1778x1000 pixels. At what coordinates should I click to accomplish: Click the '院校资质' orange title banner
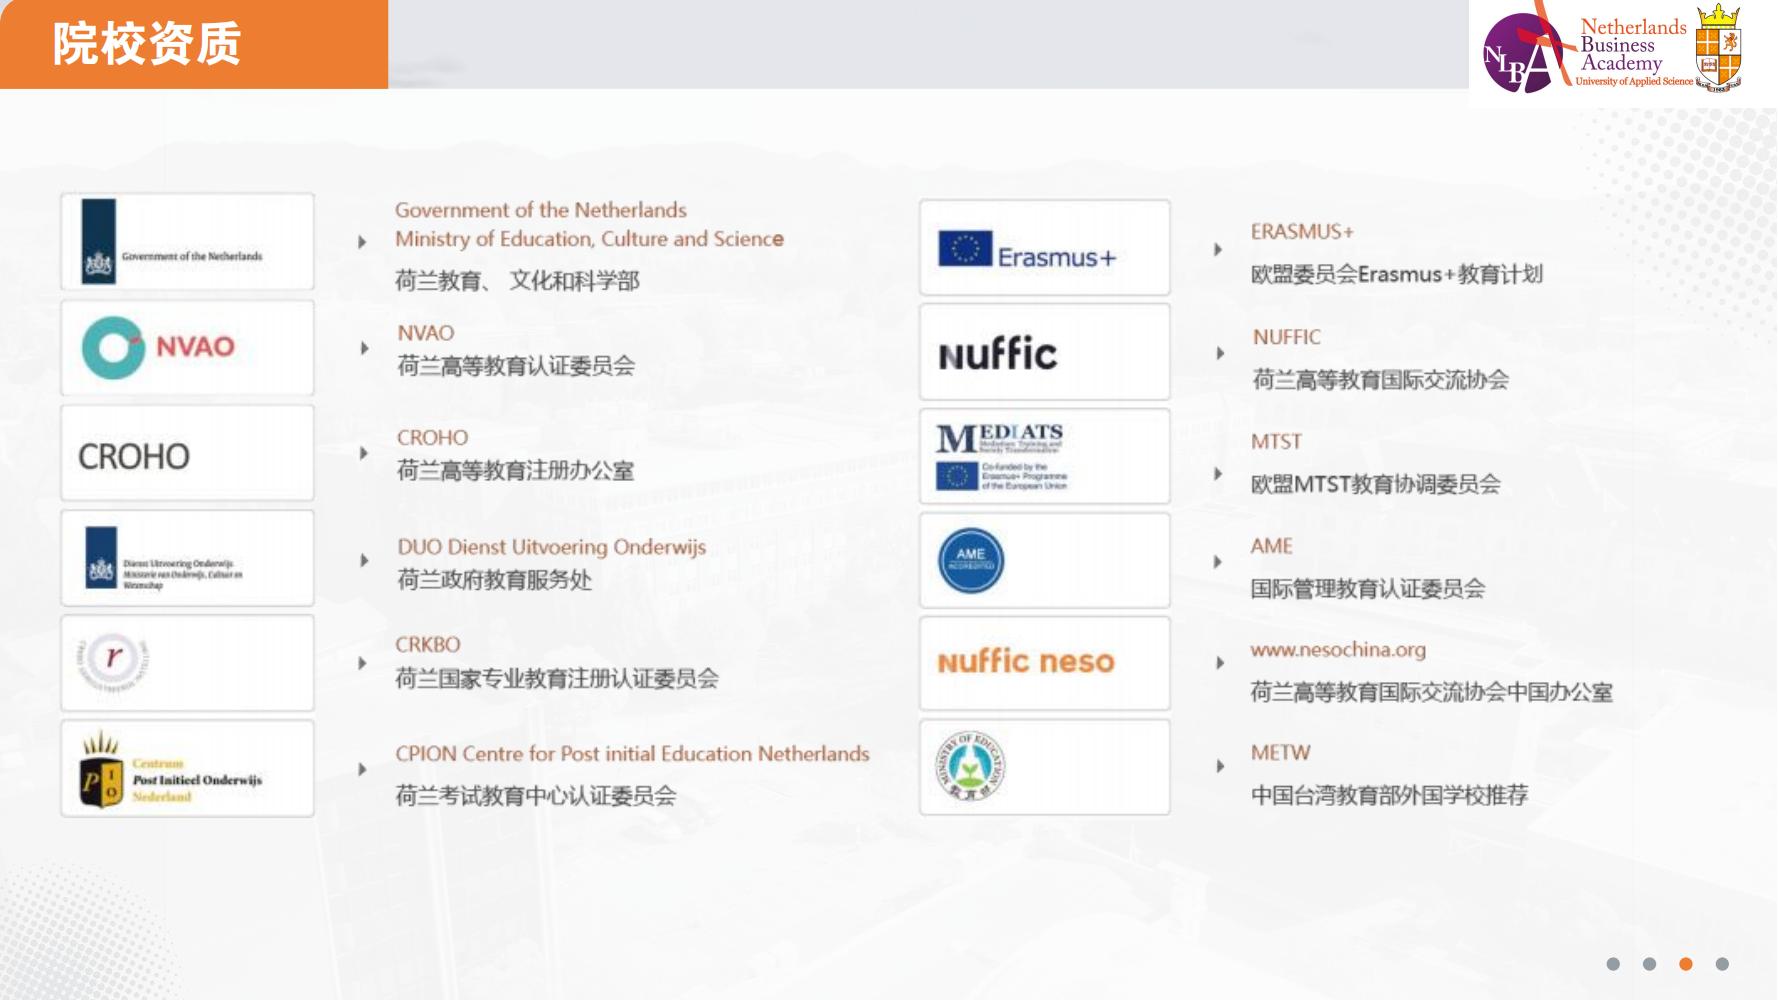(194, 44)
